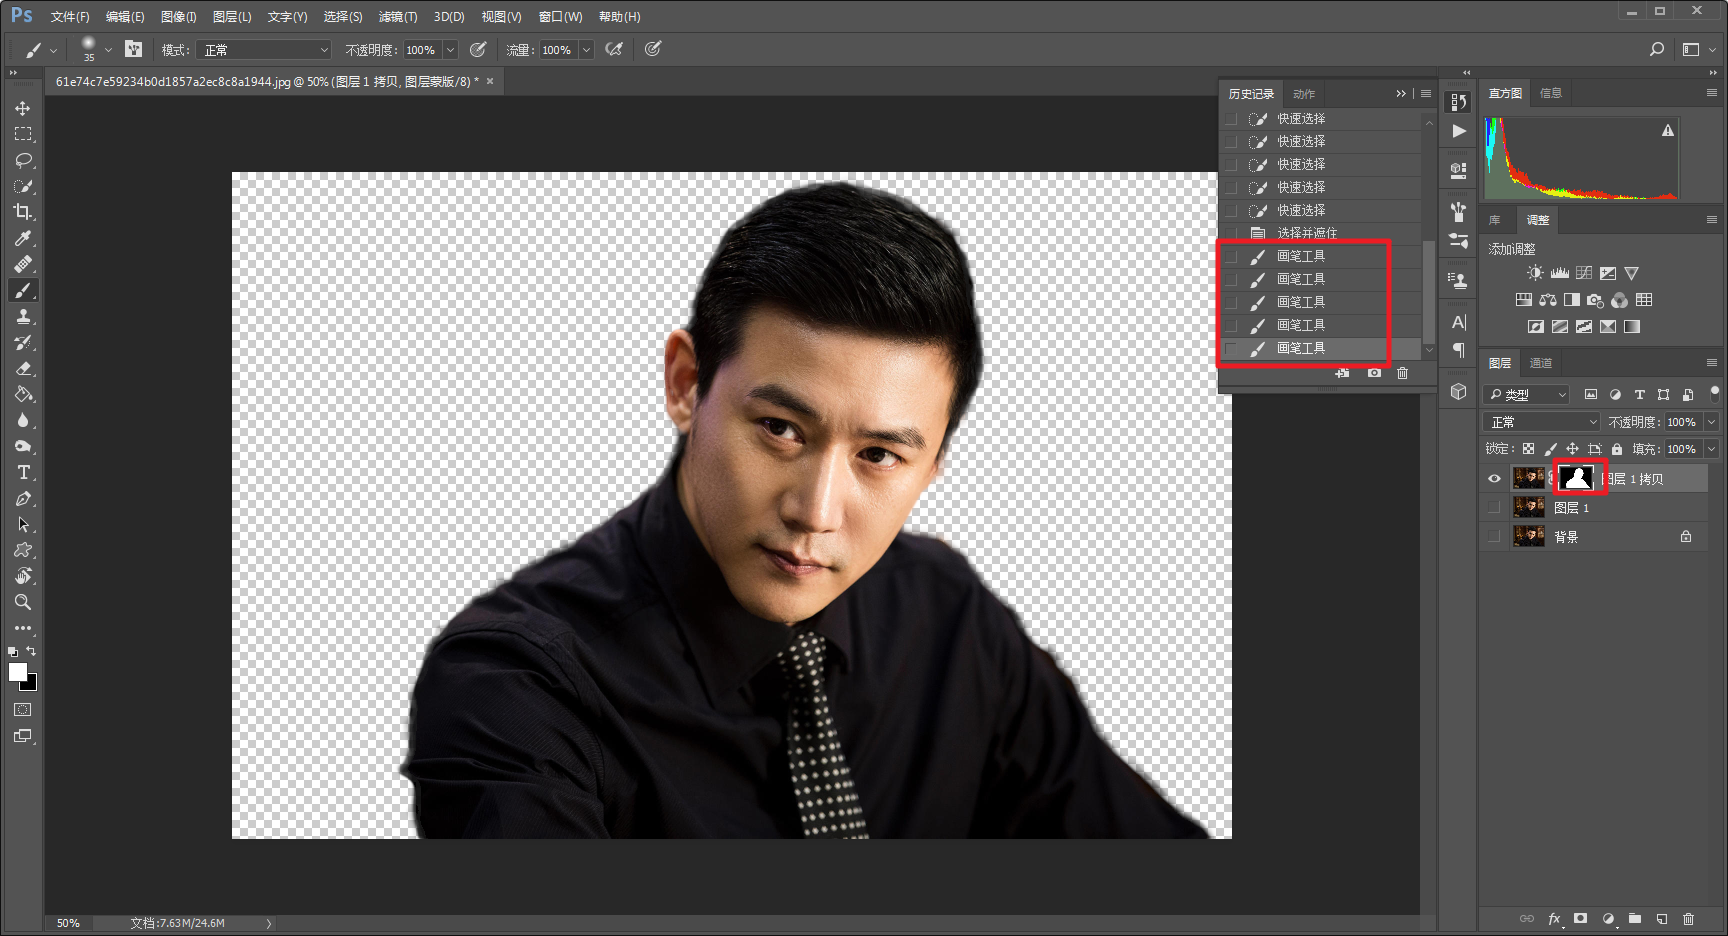Click the foreground color swatch
This screenshot has width=1728, height=936.
click(18, 672)
